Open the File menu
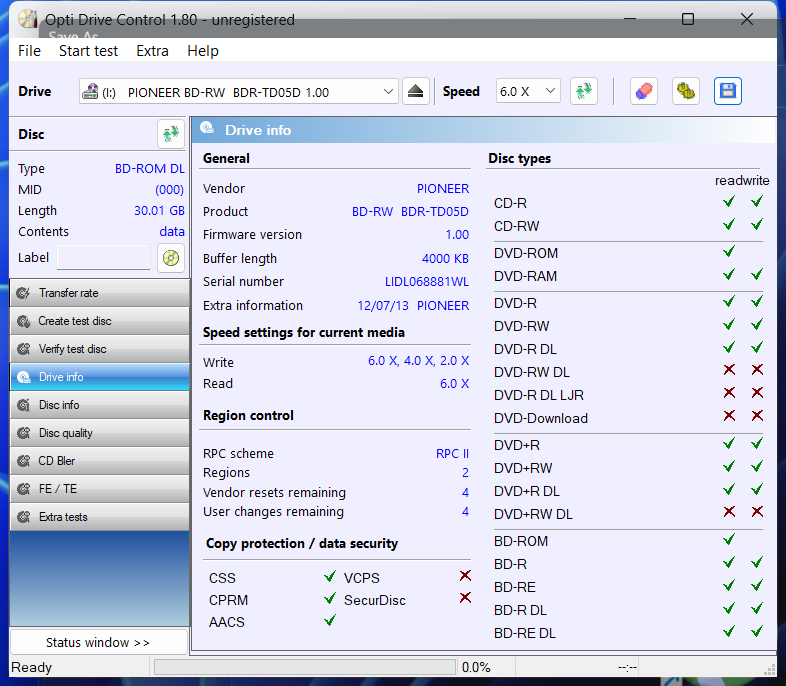786x686 pixels. point(30,51)
